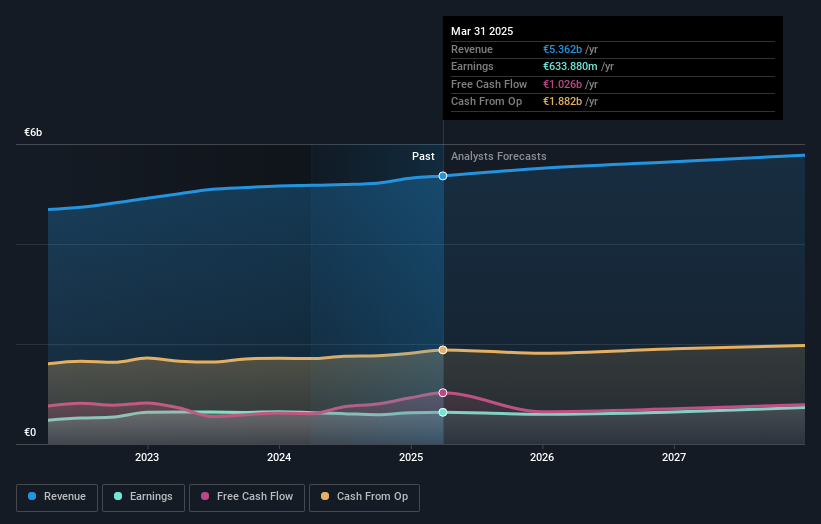Click the pink dot in the Free Cash Flow legend

(x=205, y=496)
